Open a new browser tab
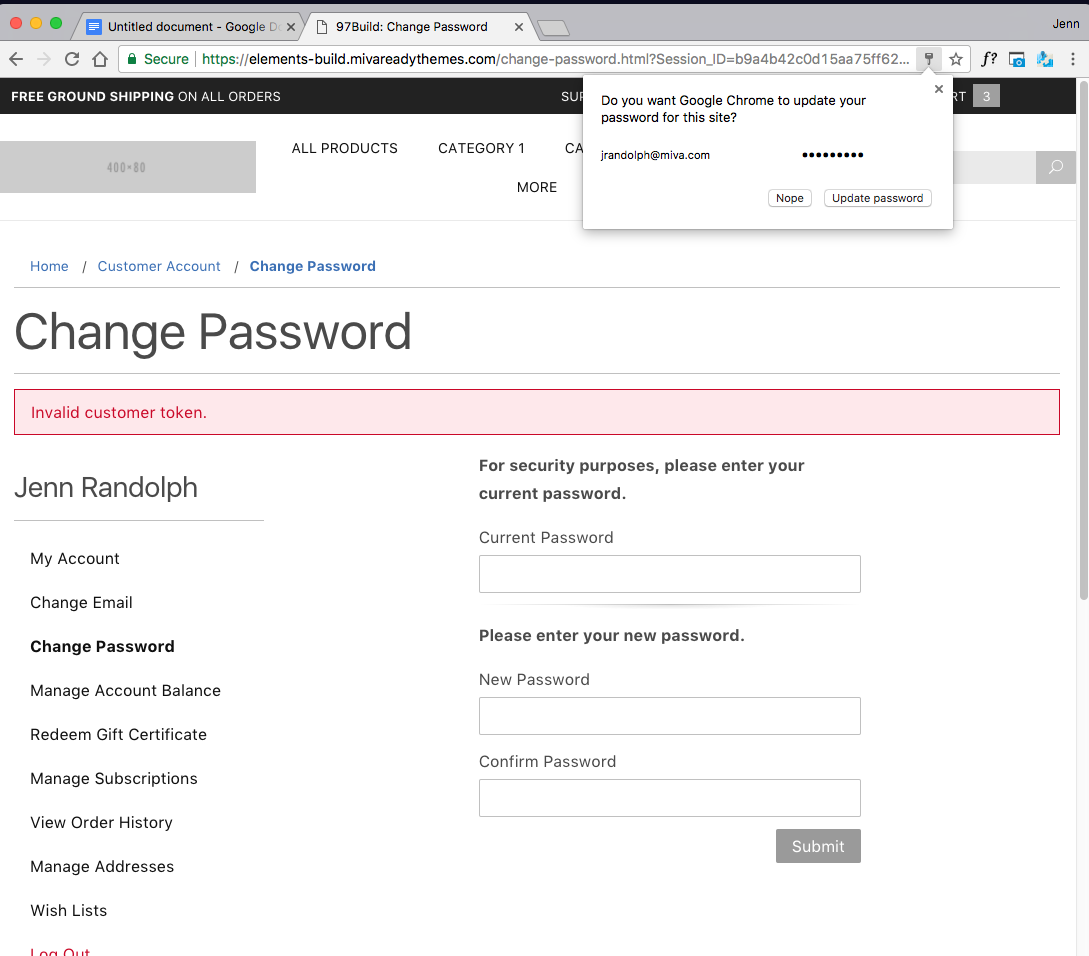Image resolution: width=1089 pixels, height=956 pixels. (554, 28)
